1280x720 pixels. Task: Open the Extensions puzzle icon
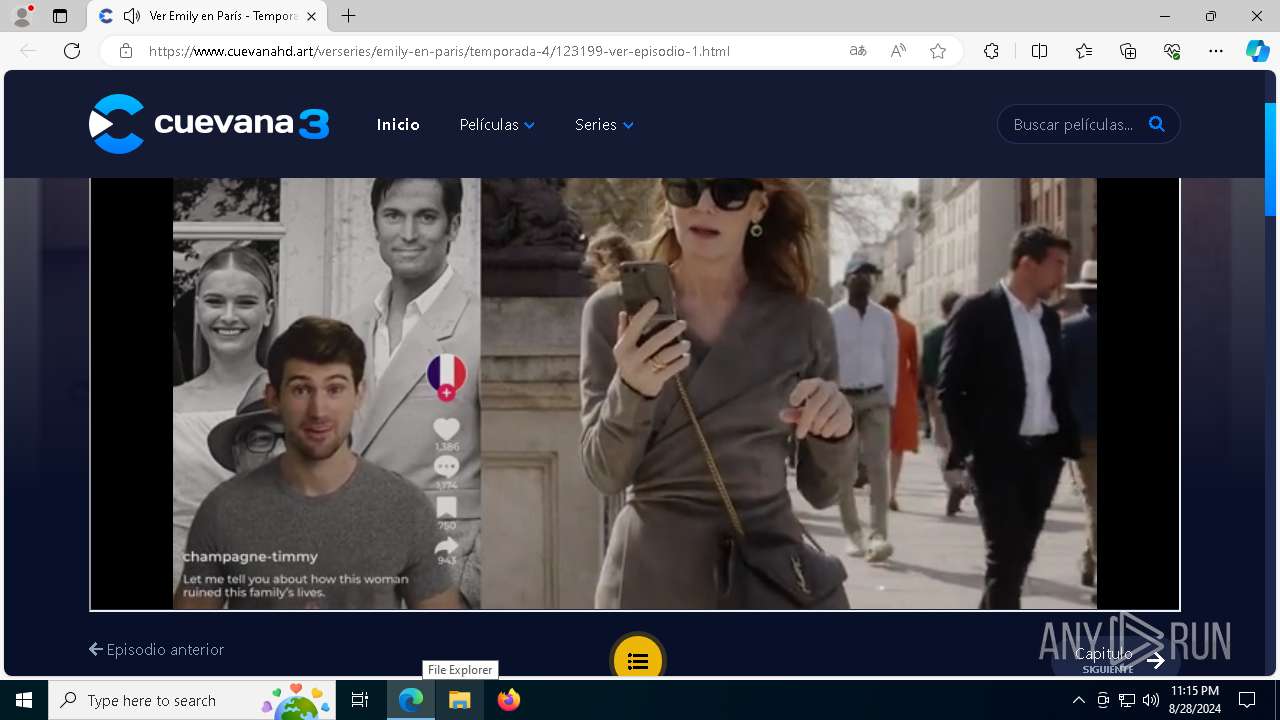[991, 51]
